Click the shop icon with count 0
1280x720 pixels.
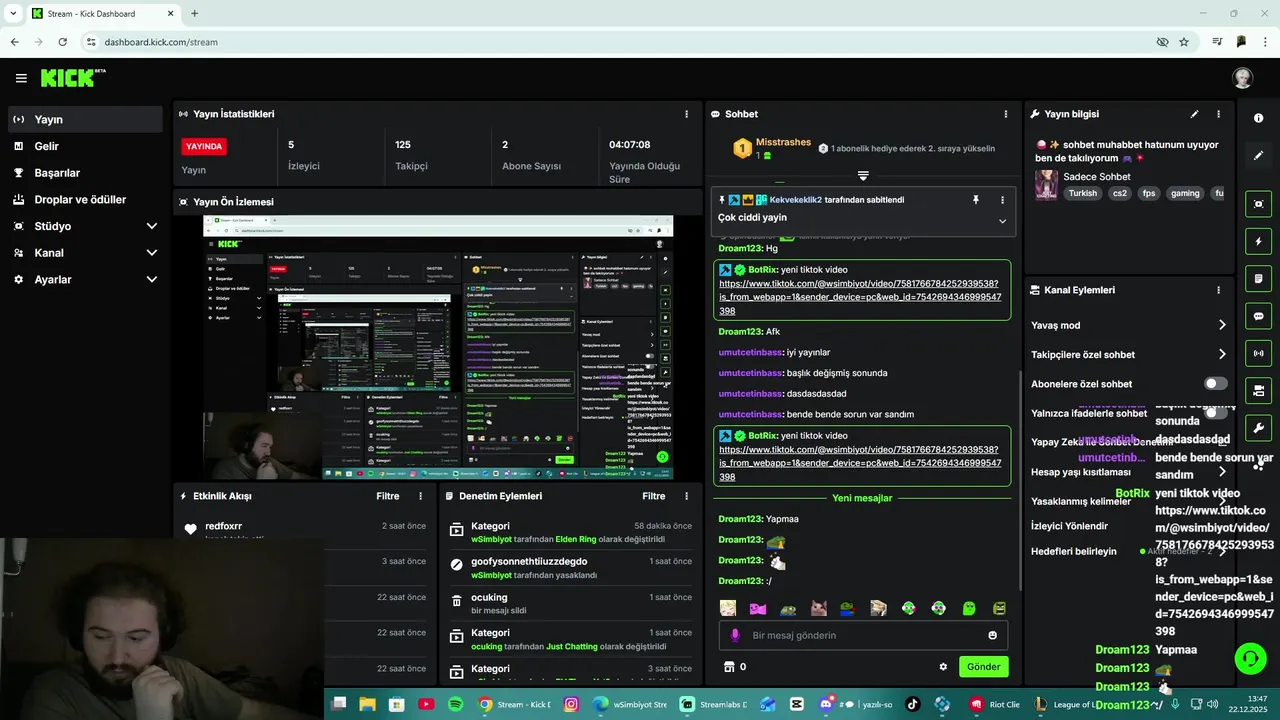(734, 667)
